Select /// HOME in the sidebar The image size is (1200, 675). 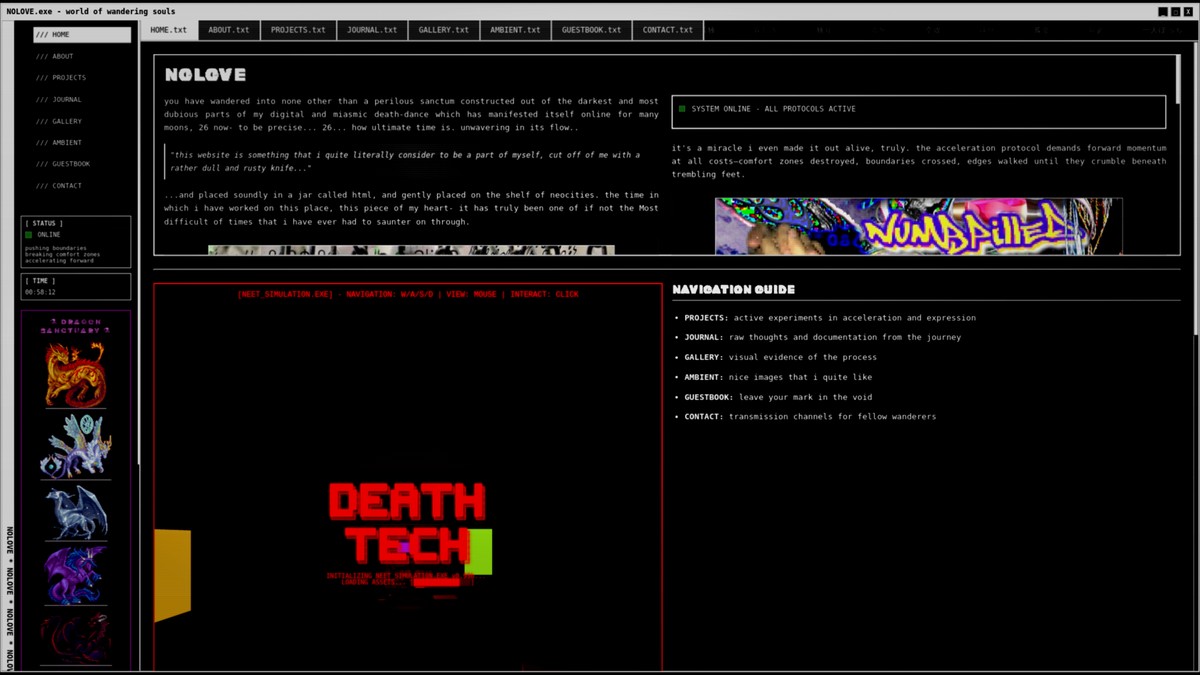82,35
